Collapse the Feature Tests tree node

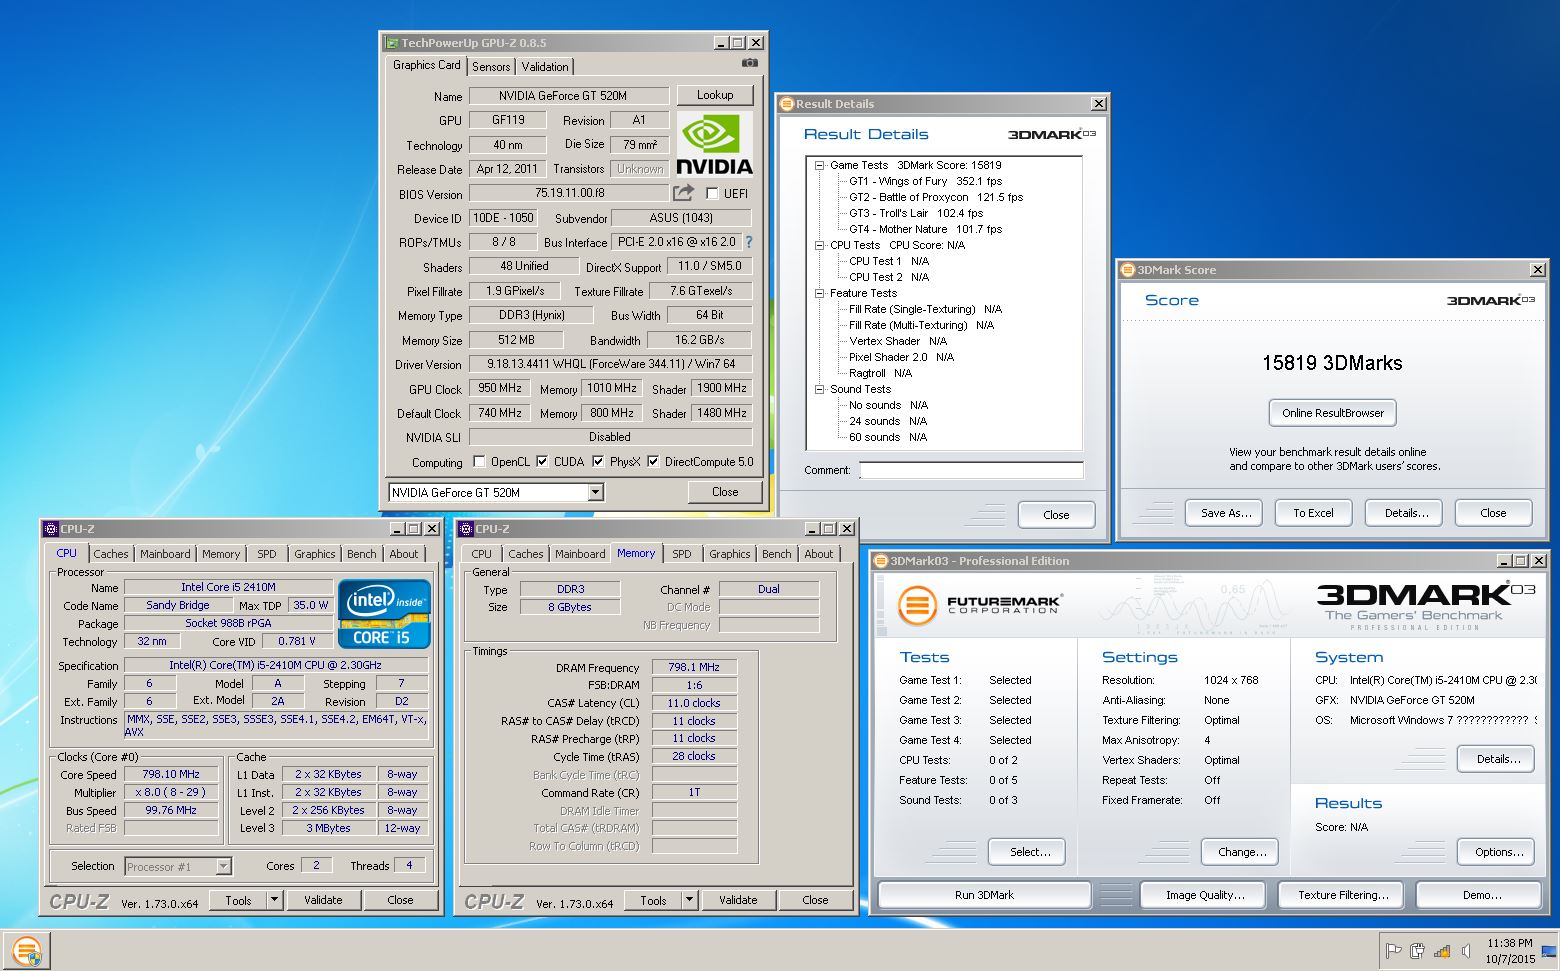(819, 293)
